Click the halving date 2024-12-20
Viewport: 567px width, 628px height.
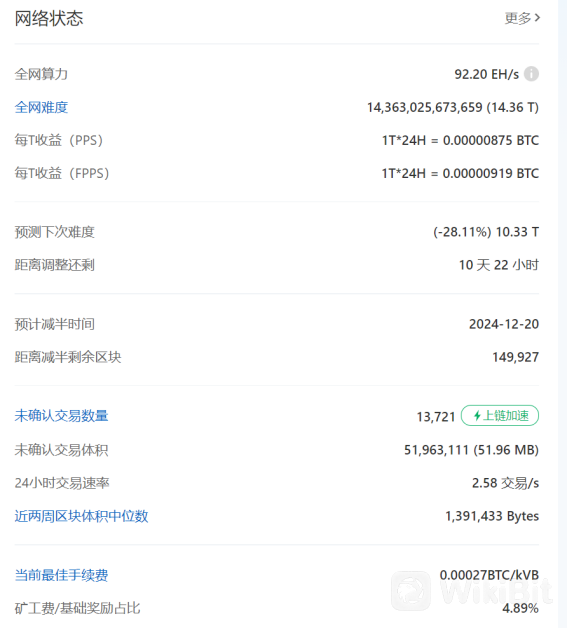[504, 324]
